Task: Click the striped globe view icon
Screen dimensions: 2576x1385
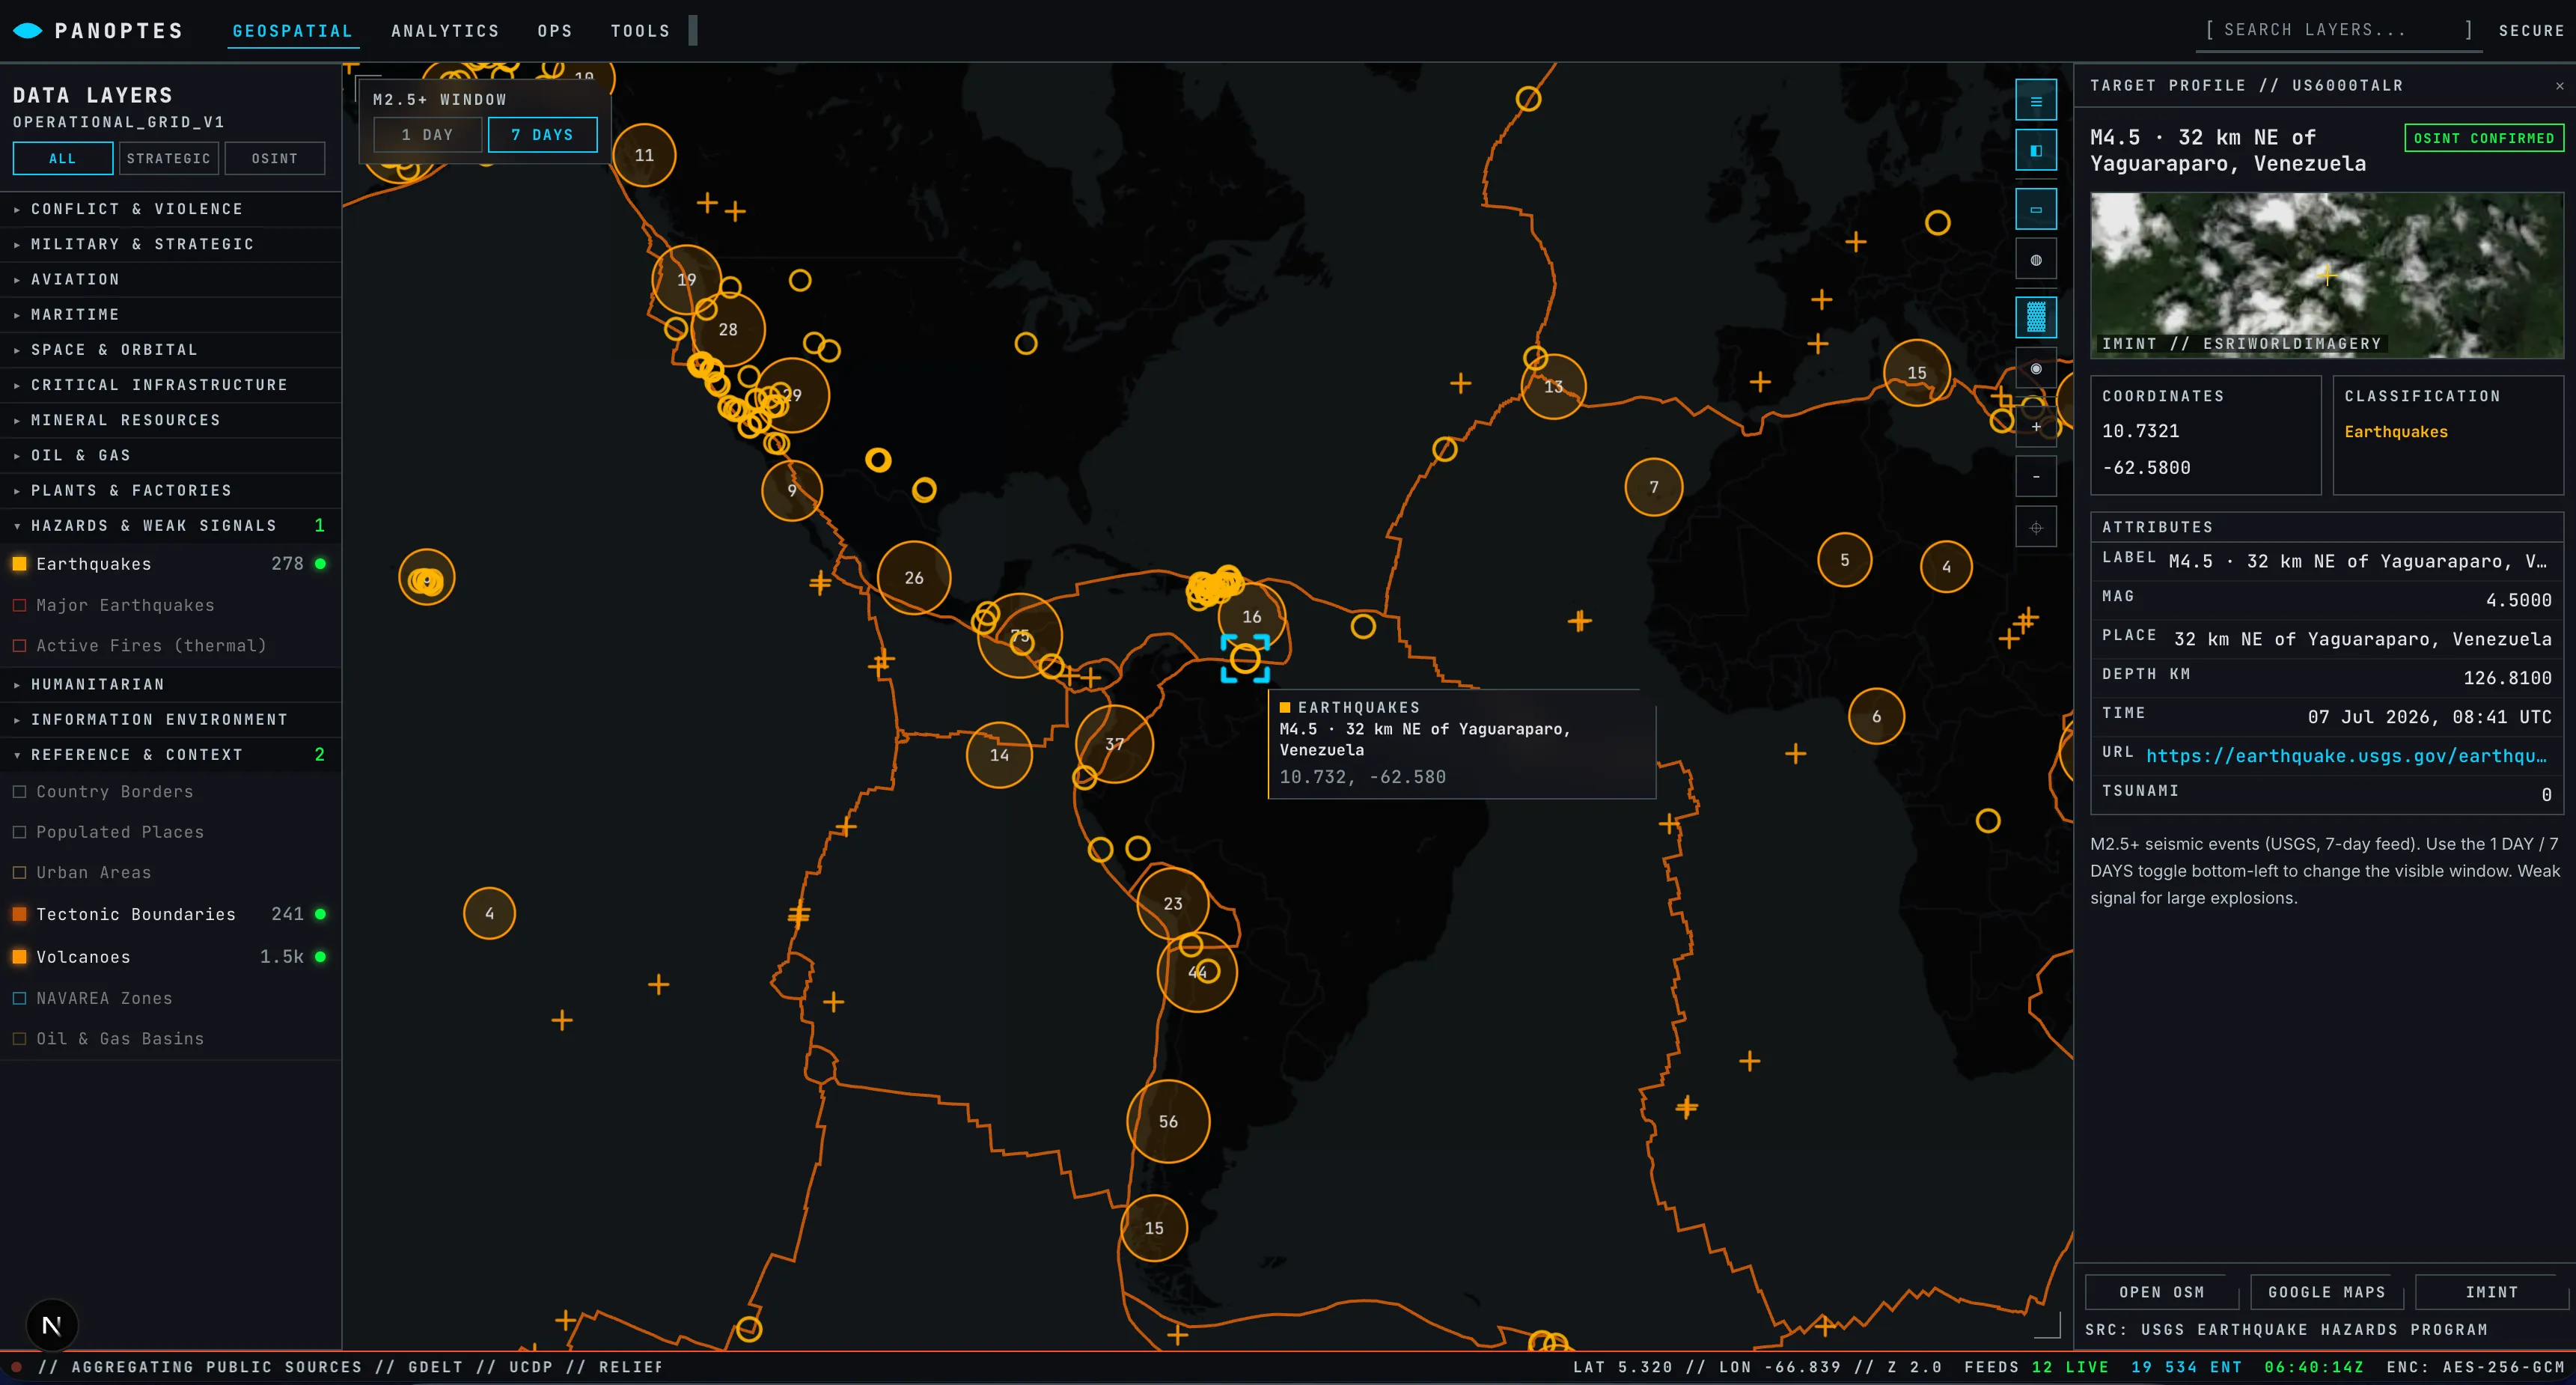Action: [x=2035, y=260]
